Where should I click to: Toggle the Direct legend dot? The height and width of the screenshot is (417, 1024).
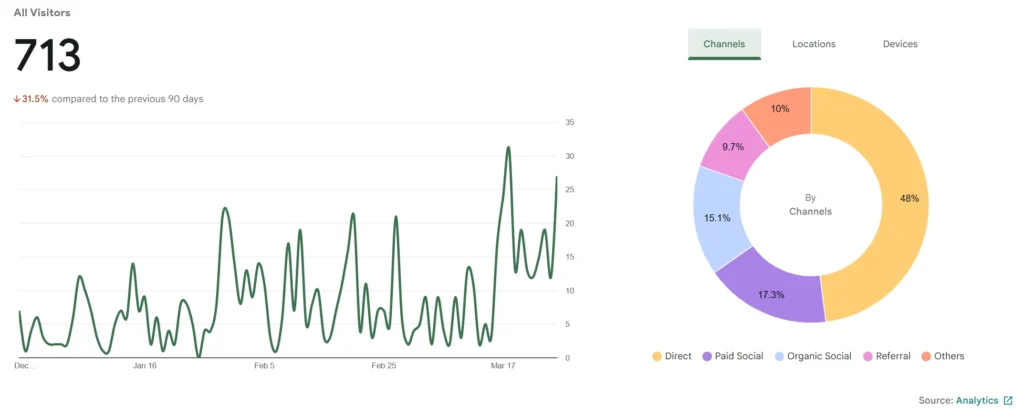coord(657,356)
